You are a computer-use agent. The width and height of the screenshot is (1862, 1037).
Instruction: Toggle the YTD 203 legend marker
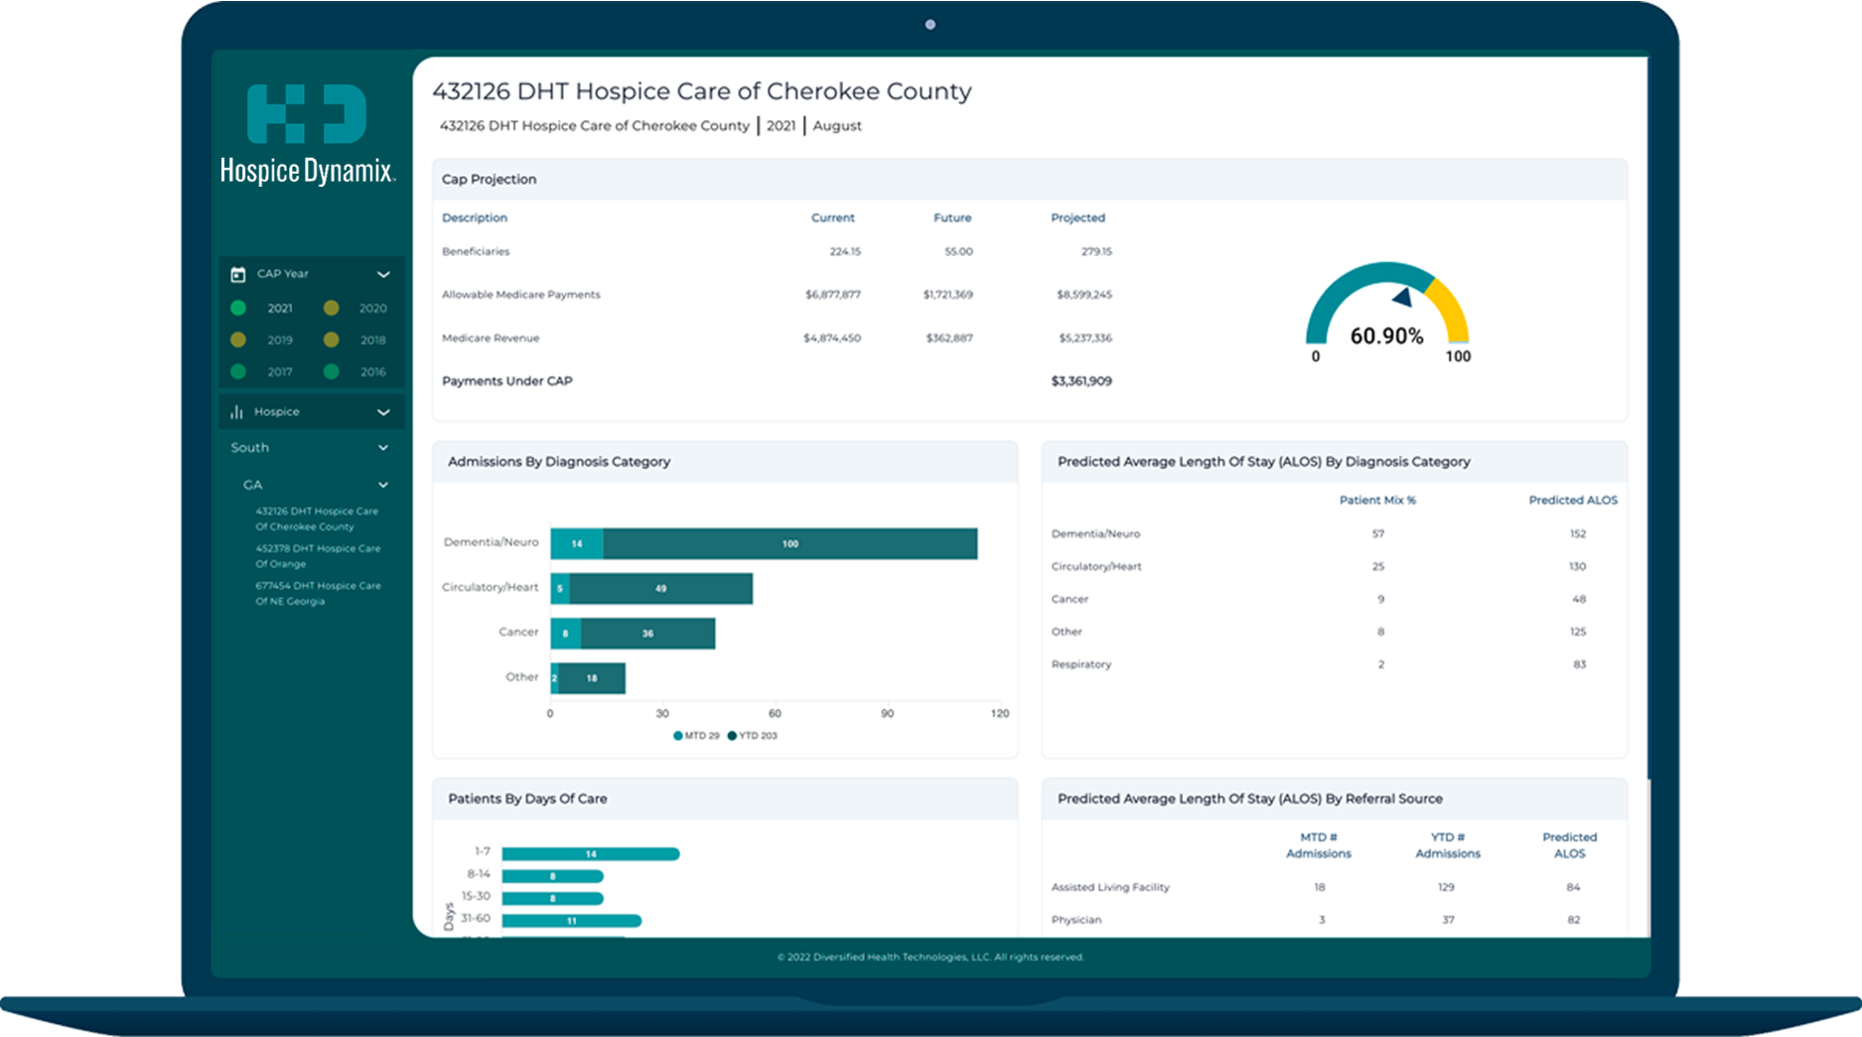(732, 736)
